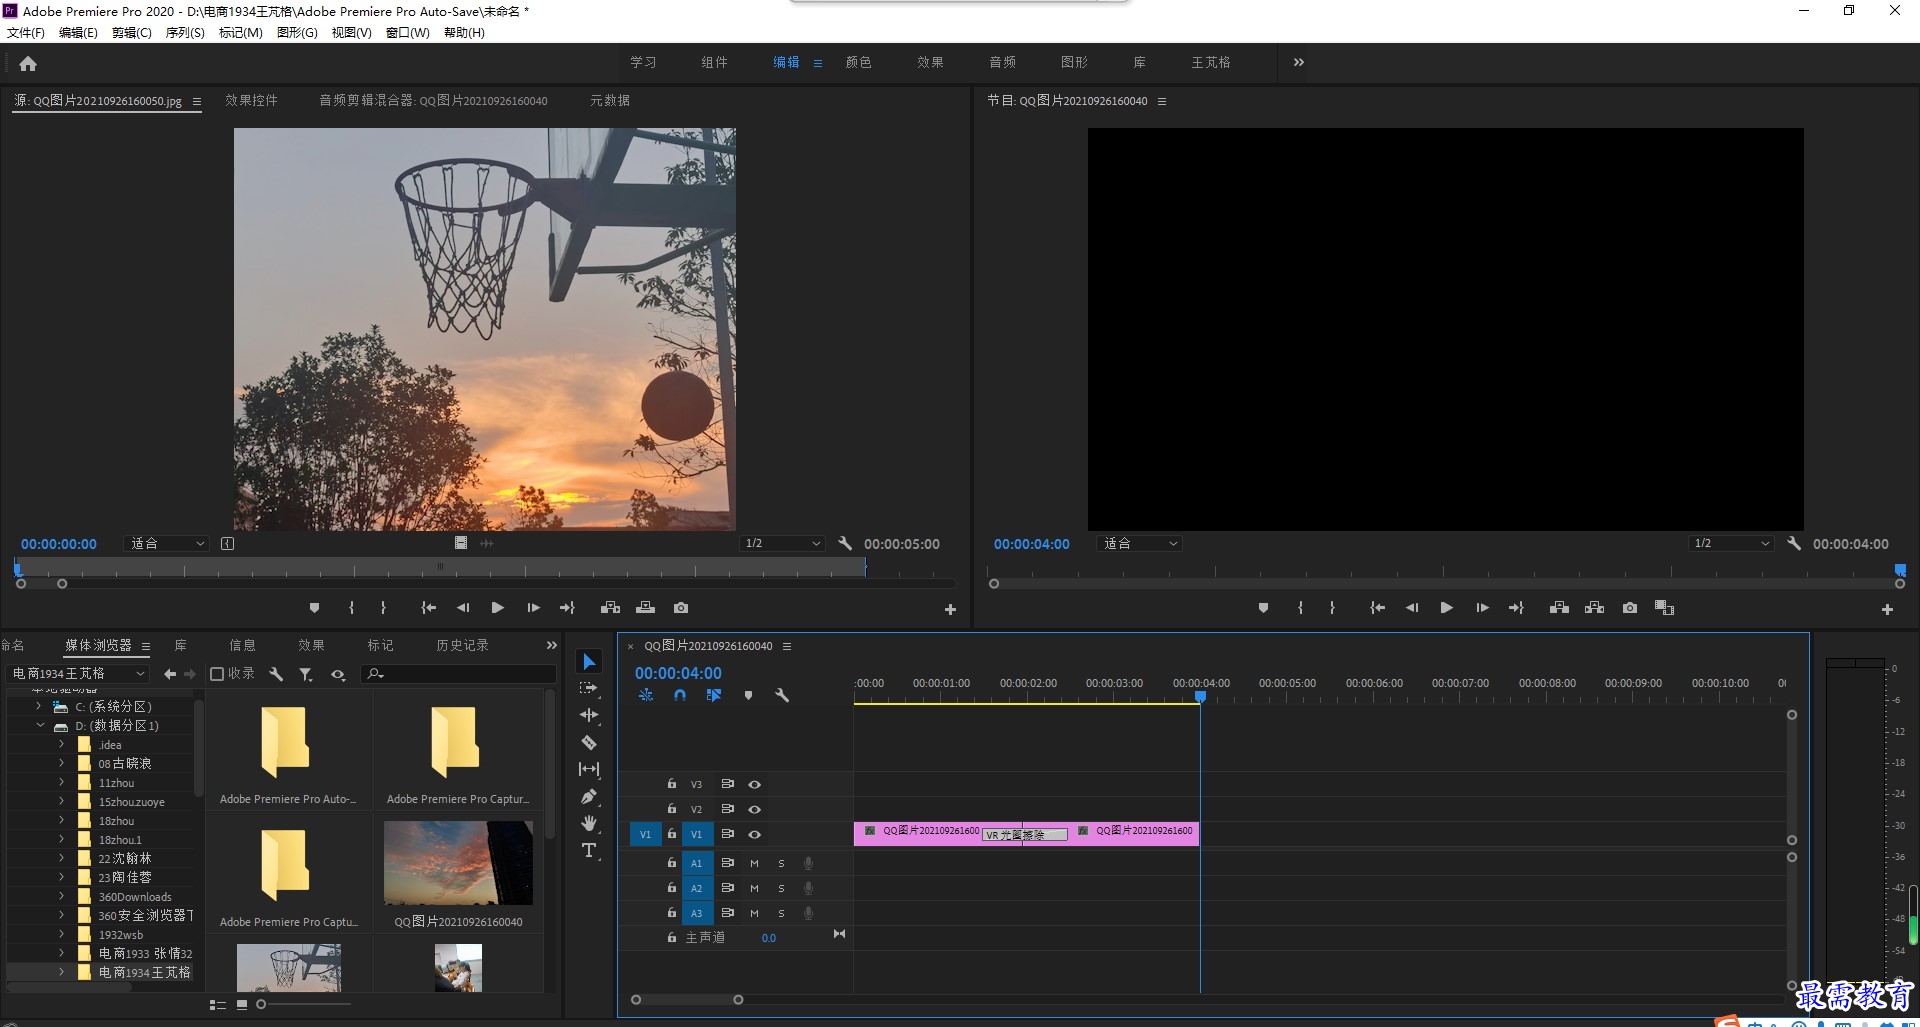The width and height of the screenshot is (1920, 1027).
Task: Expand 360Downloads folder tree
Action: 61,896
